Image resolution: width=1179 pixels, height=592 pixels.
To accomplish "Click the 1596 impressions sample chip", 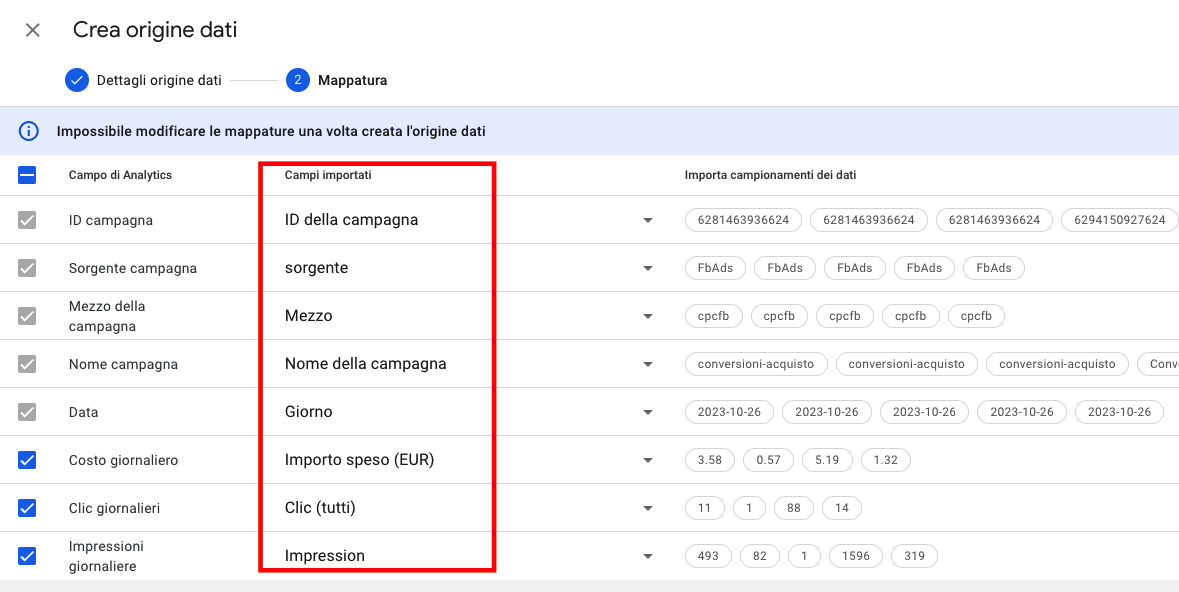I will pos(855,557).
